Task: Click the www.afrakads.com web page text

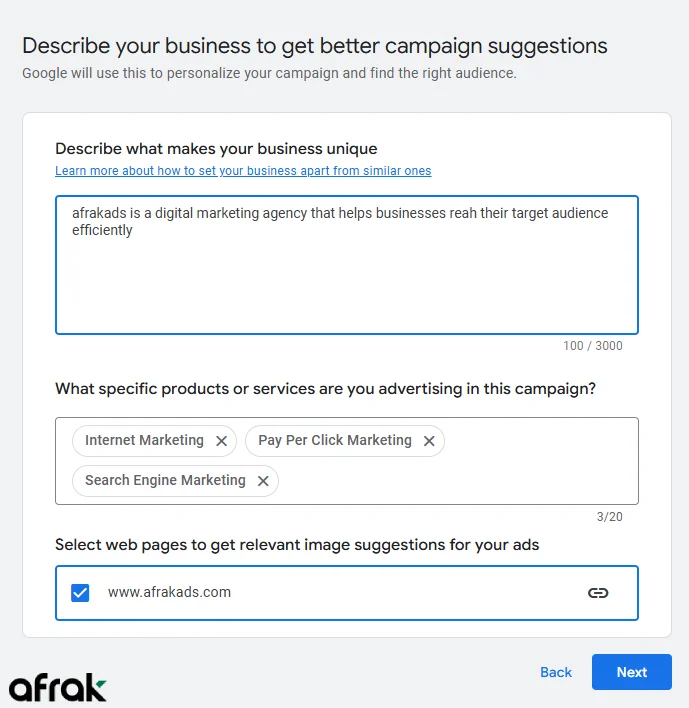Action: tap(169, 592)
